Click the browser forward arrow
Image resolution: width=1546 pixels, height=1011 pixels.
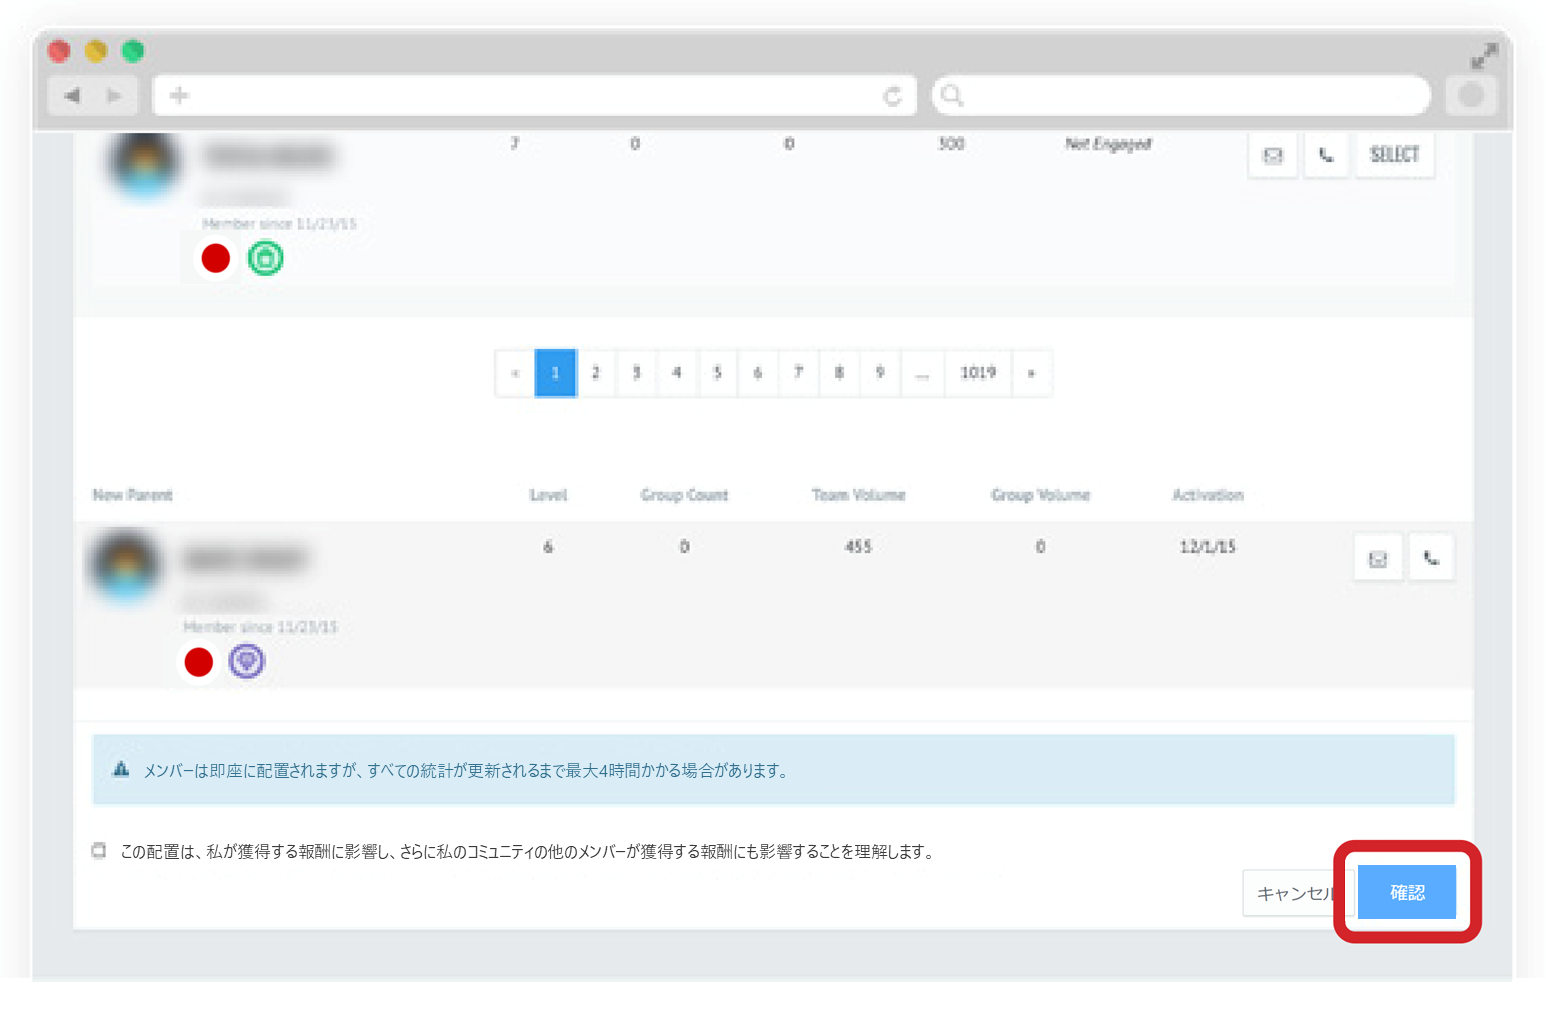[114, 96]
